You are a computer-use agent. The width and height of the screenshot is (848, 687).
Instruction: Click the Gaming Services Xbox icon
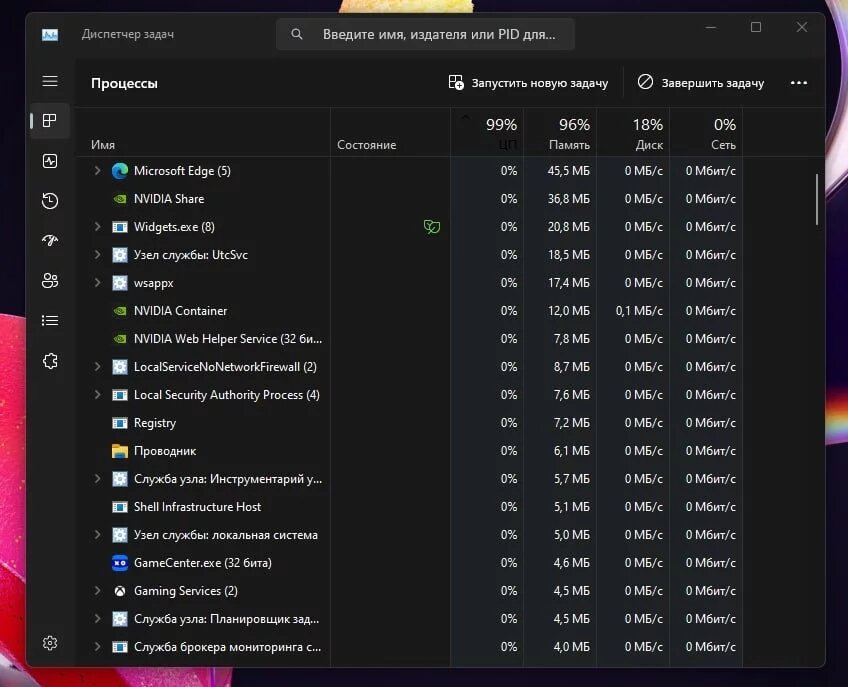click(120, 591)
